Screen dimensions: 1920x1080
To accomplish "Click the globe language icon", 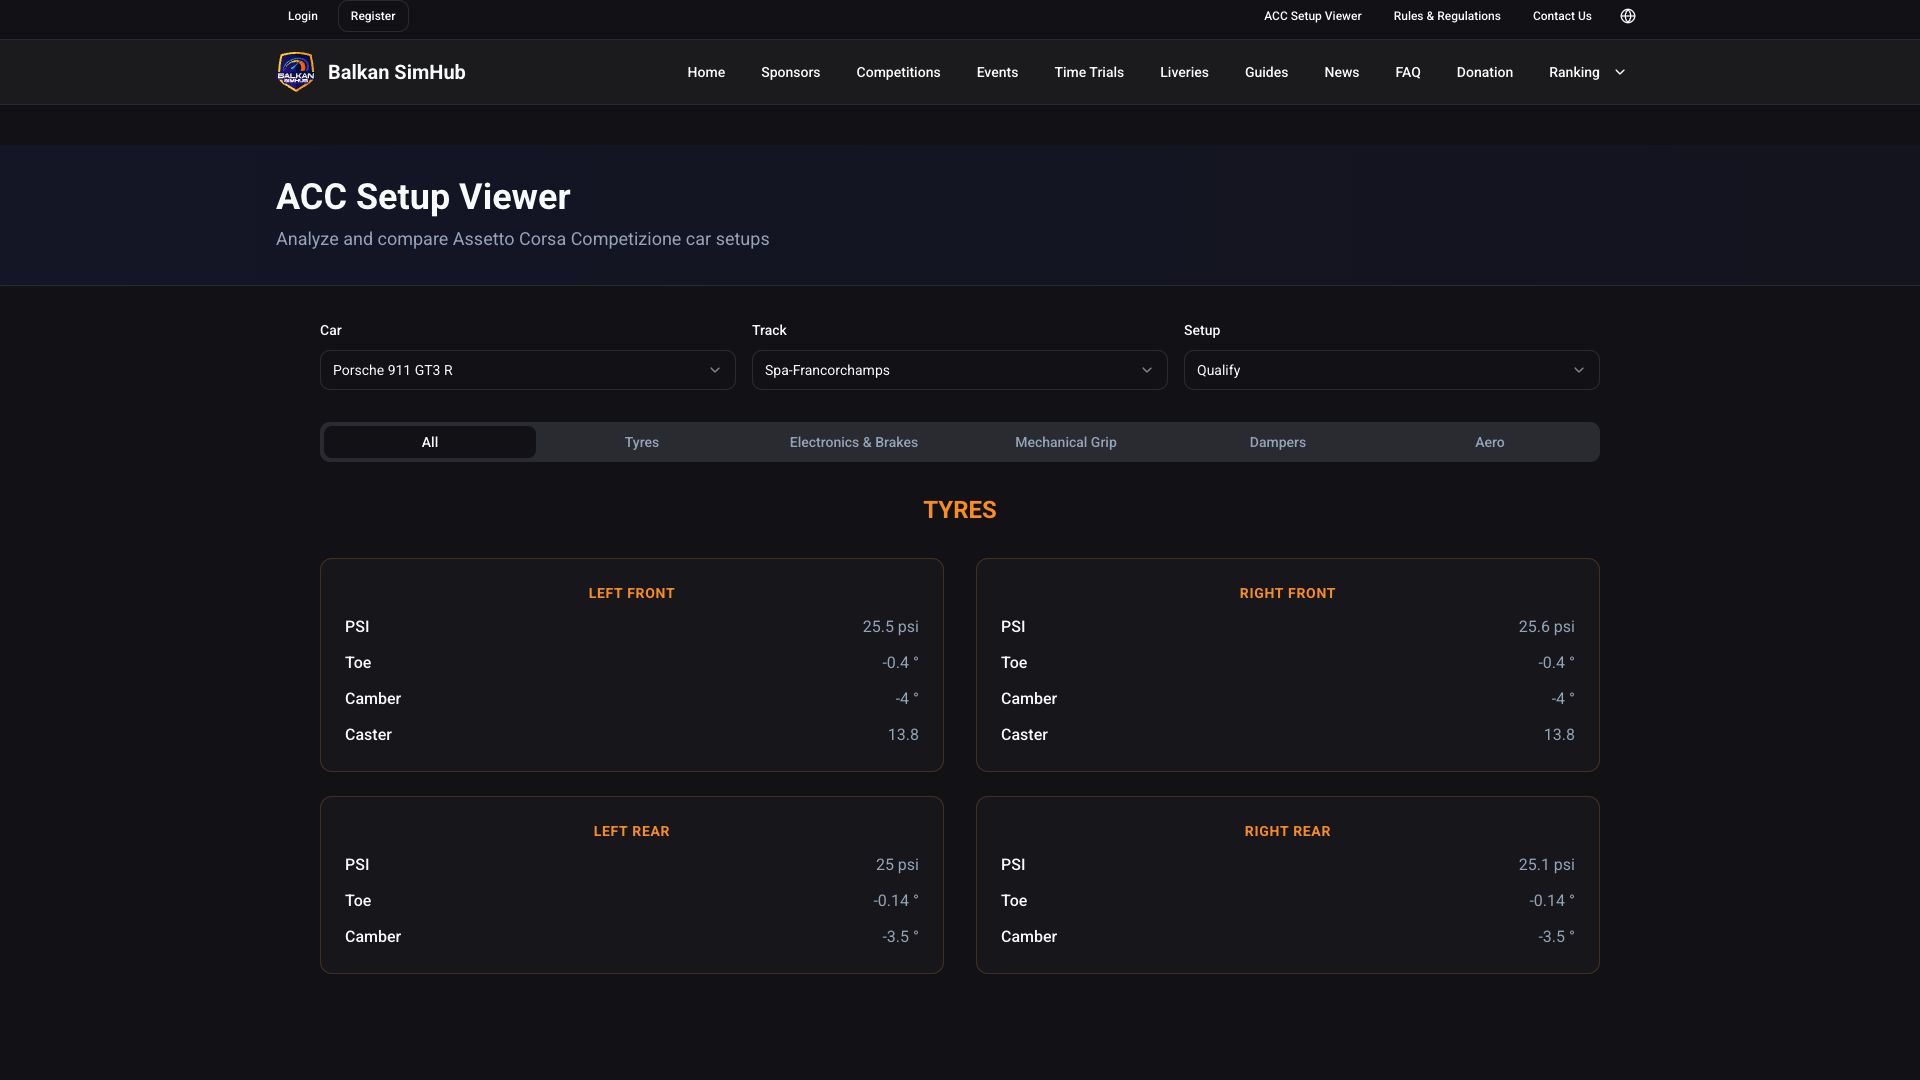I will click(x=1627, y=16).
